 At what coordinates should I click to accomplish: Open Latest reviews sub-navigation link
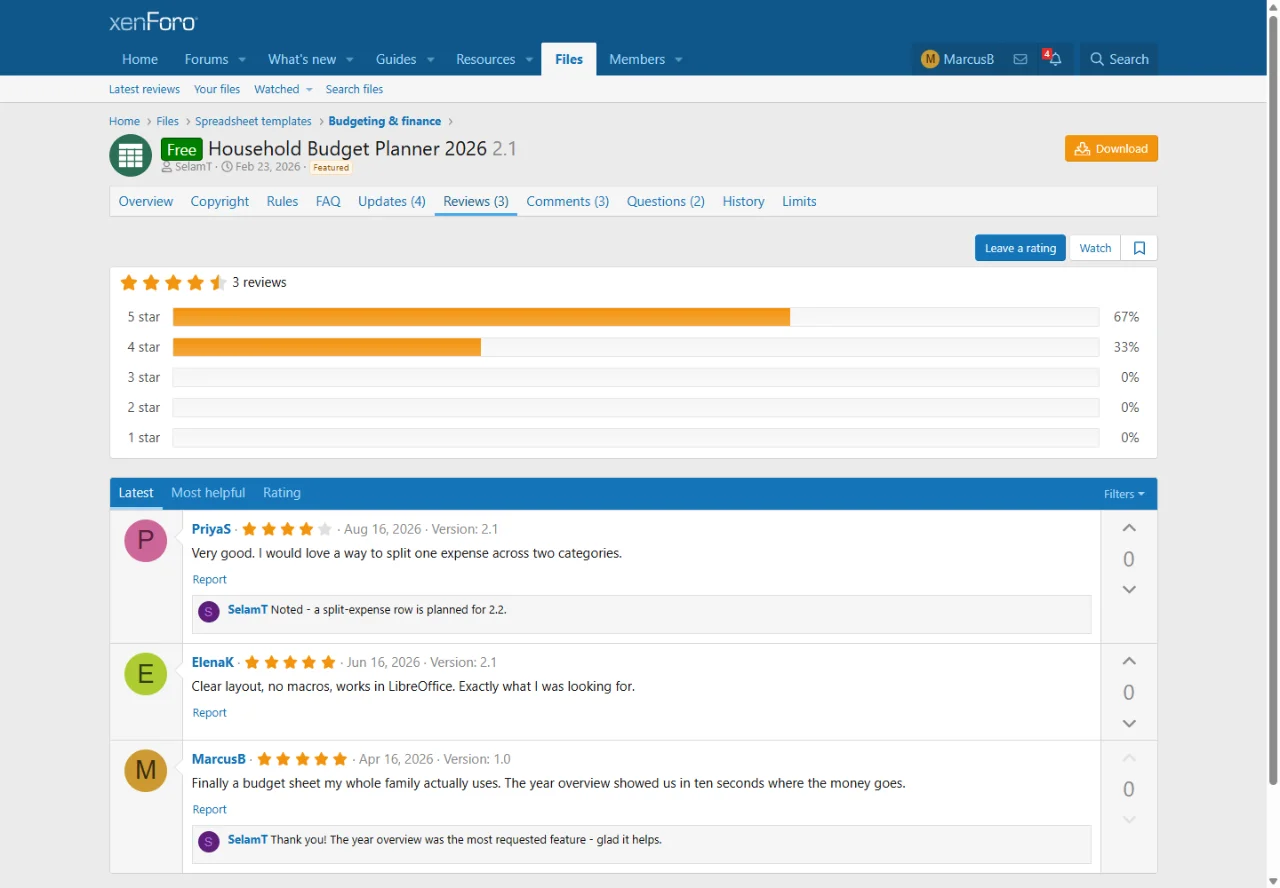point(144,90)
